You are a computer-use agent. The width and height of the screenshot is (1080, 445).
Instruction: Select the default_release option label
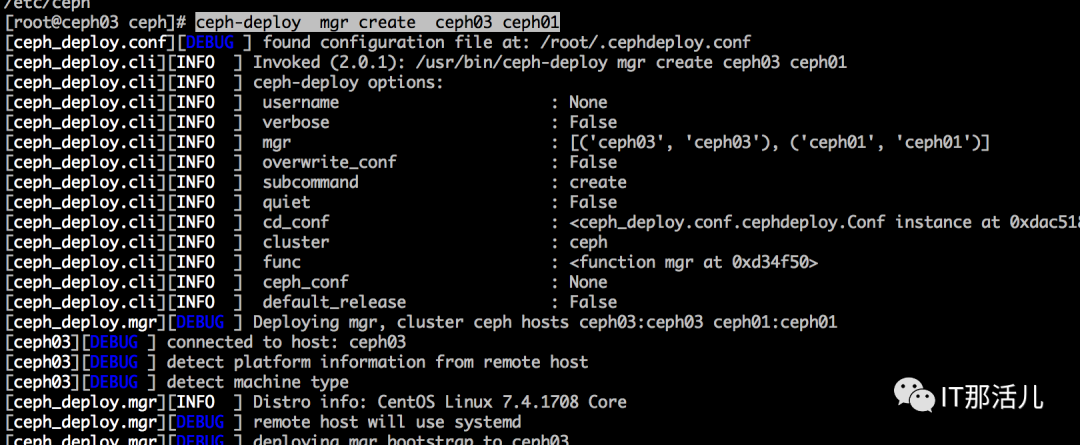pos(335,302)
